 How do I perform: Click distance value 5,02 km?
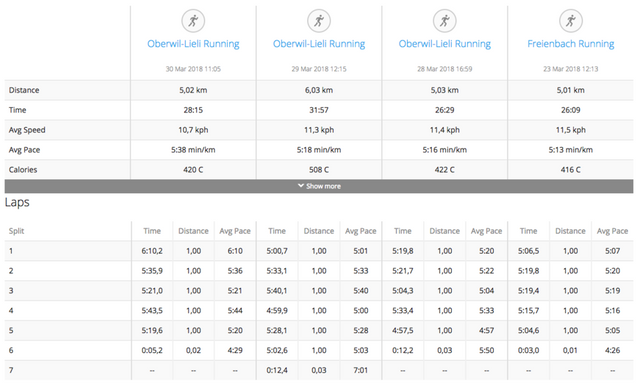click(193, 90)
